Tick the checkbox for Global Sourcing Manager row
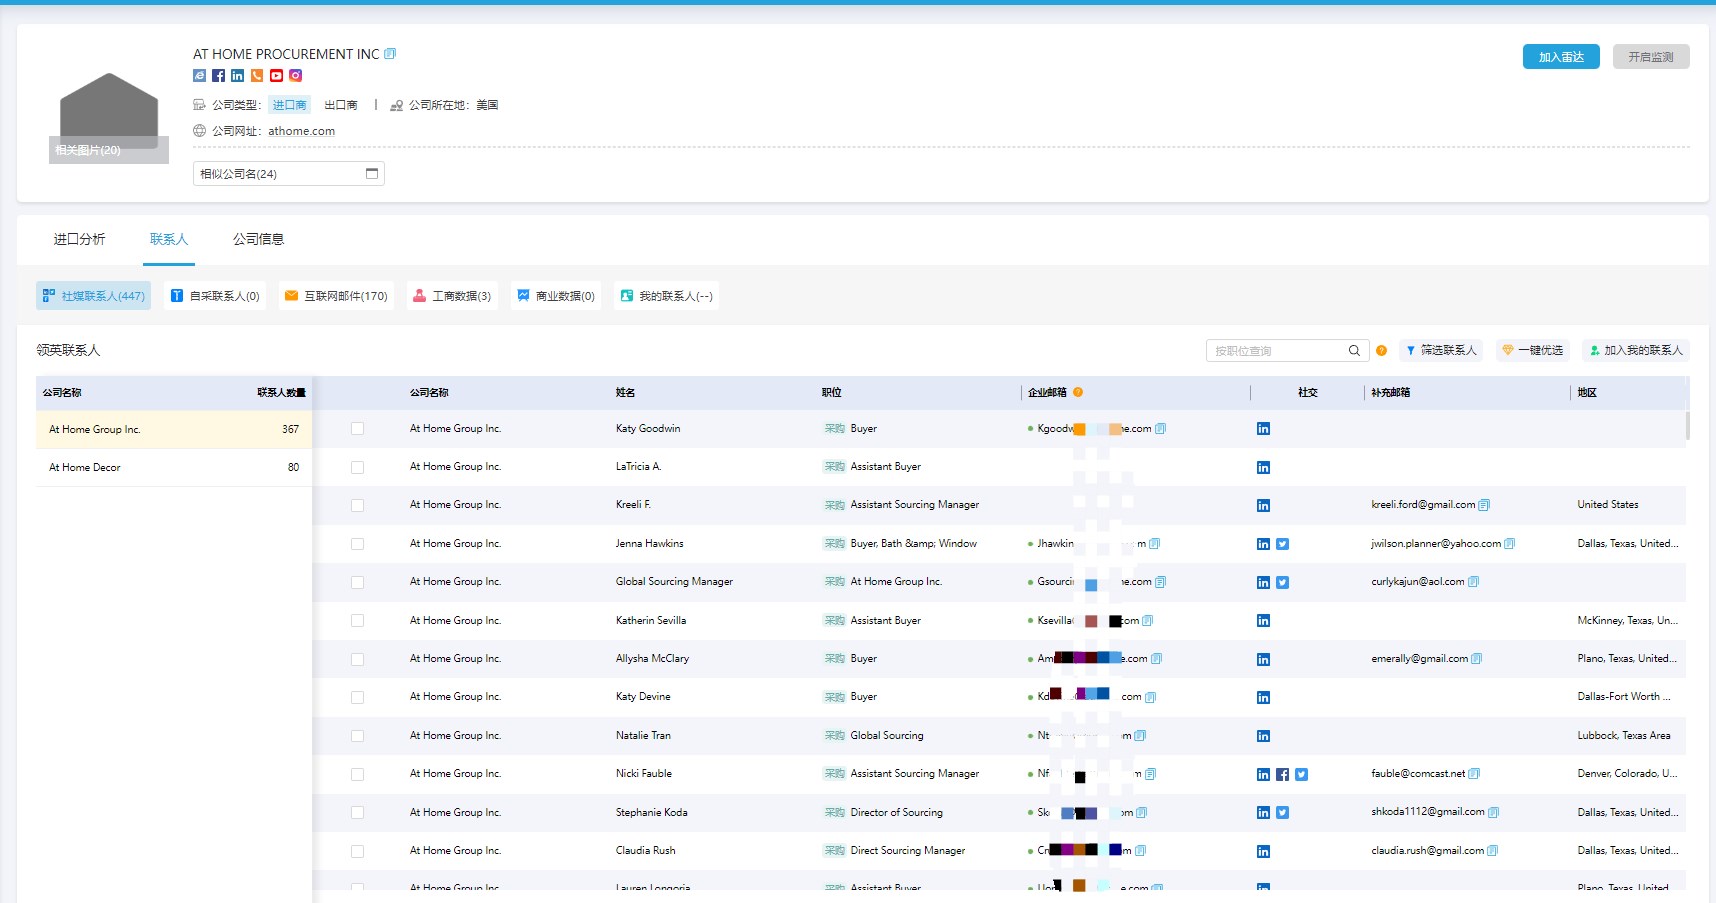1716x903 pixels. pos(357,582)
